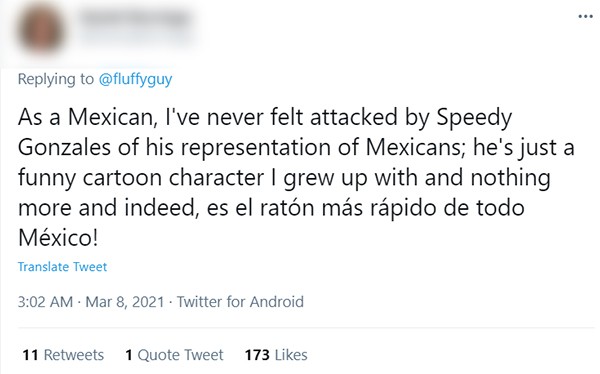The image size is (600, 374).
Task: Click the word representation in the tweet
Action: 256,148
